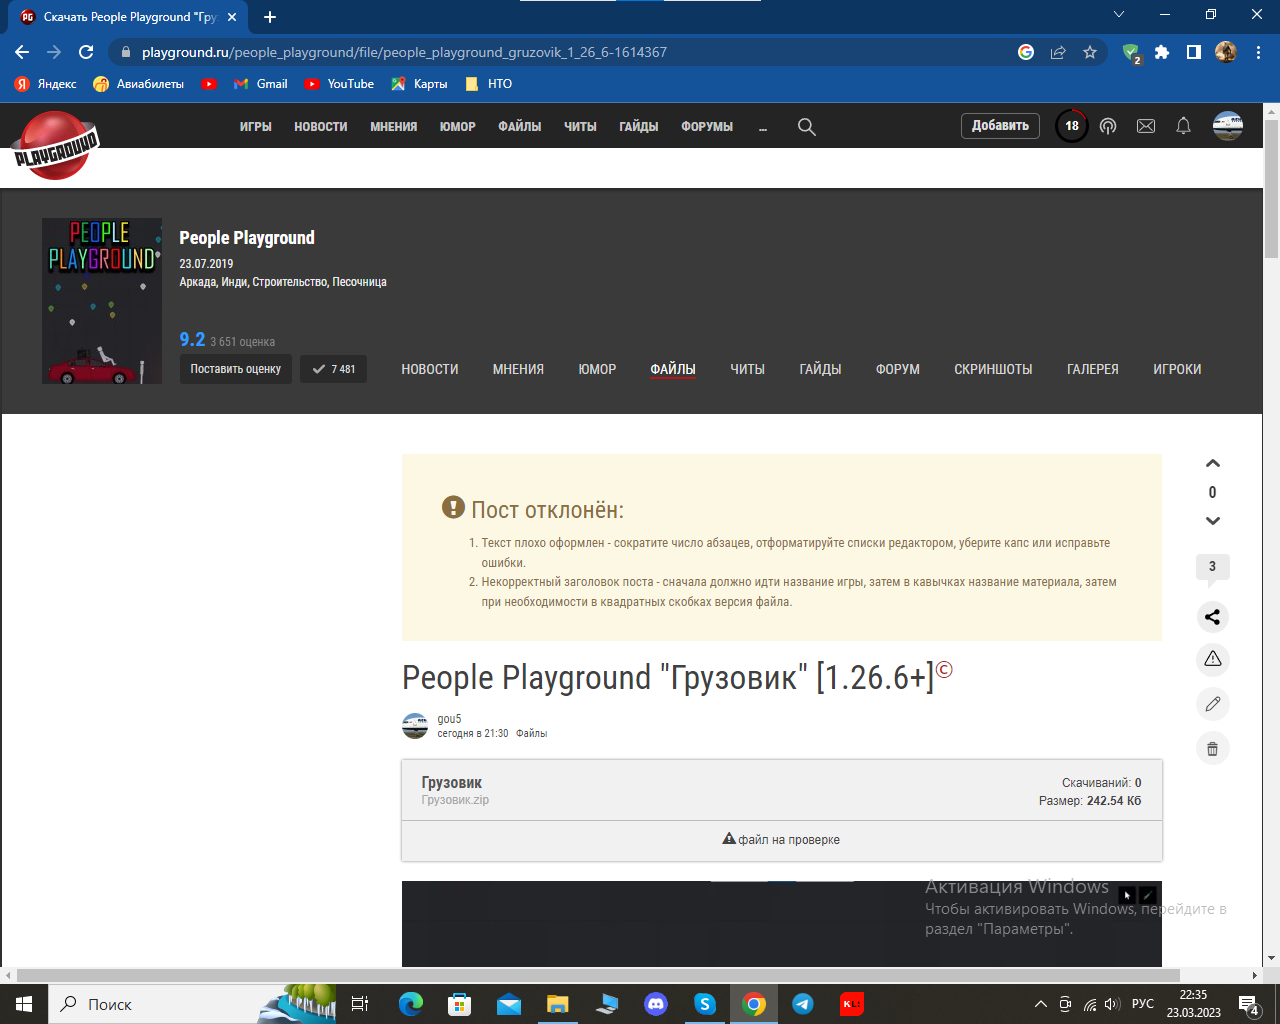1280x1024 pixels.
Task: Open the ЧИТЫ tab of the game
Action: click(x=747, y=369)
